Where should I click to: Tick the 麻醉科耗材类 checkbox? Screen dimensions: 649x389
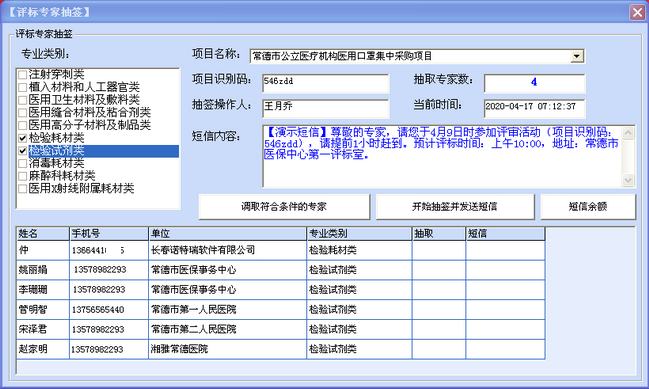(x=23, y=176)
